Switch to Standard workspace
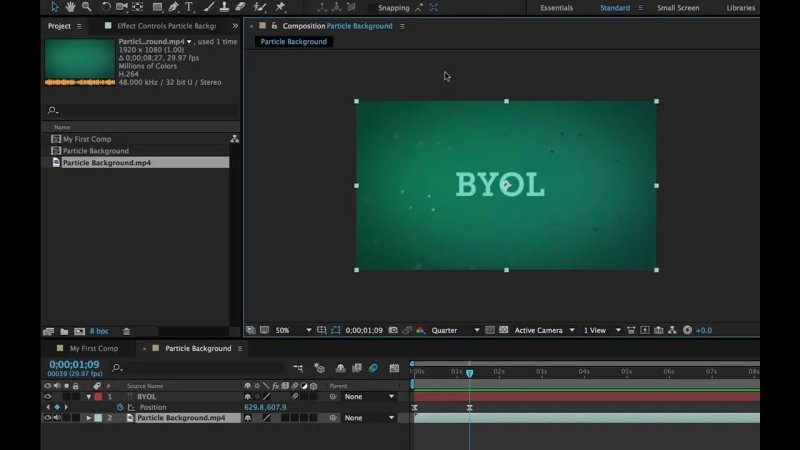Viewport: 800px width, 450px height. tap(615, 8)
